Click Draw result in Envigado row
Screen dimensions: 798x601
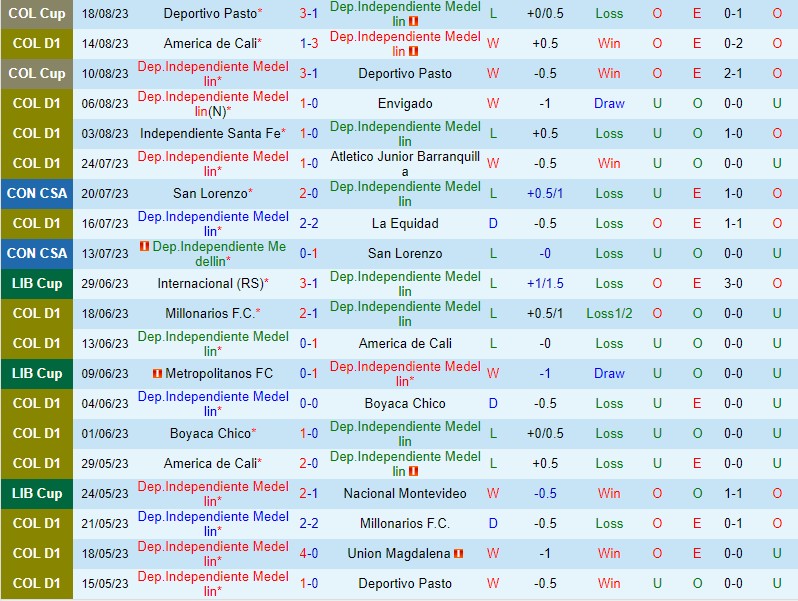point(609,104)
